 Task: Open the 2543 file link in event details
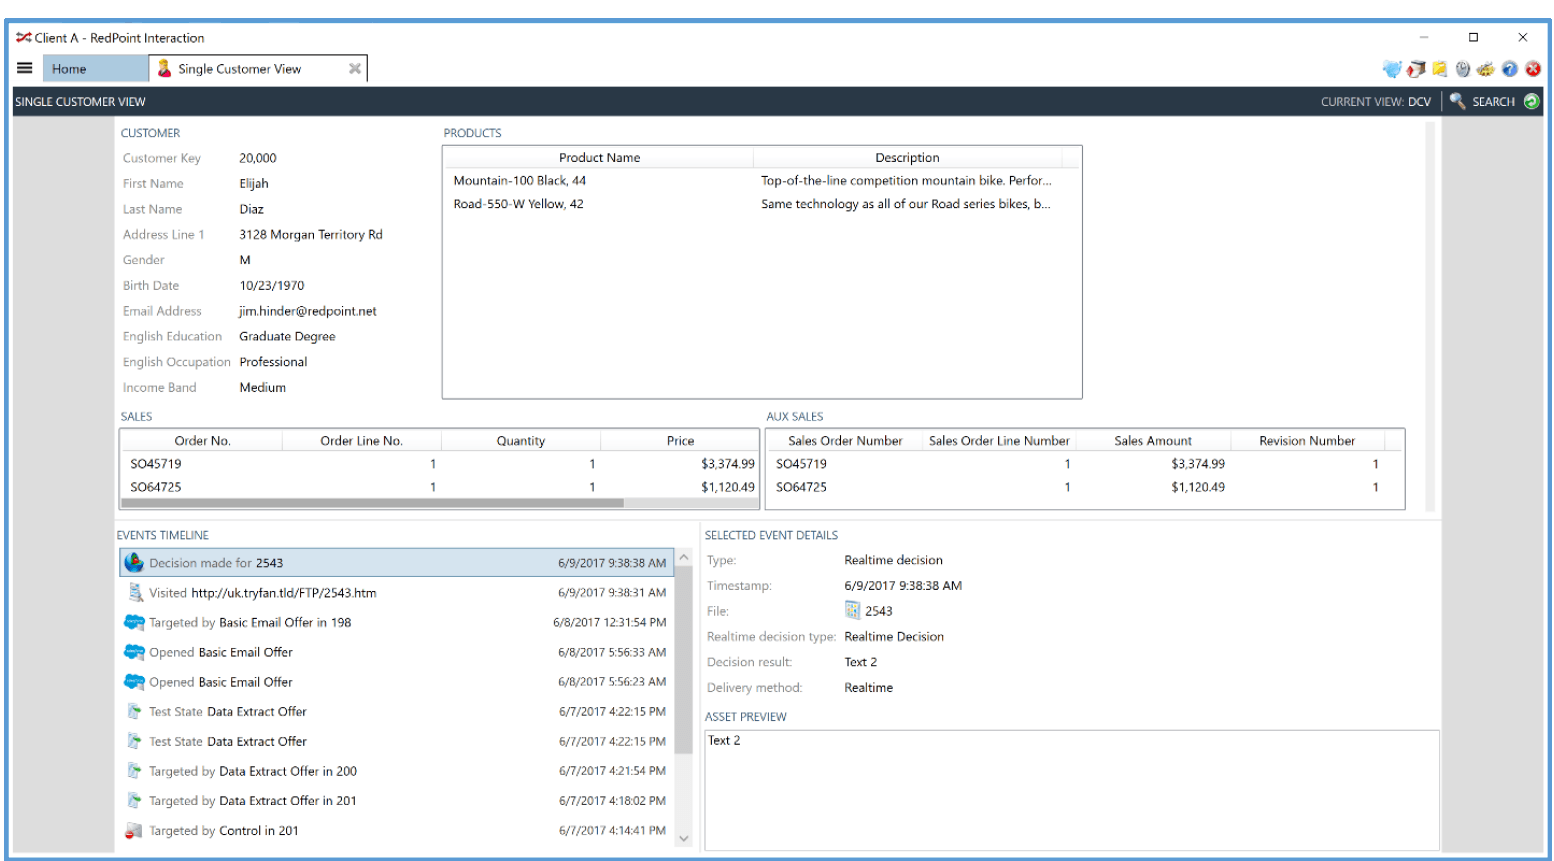[879, 611]
